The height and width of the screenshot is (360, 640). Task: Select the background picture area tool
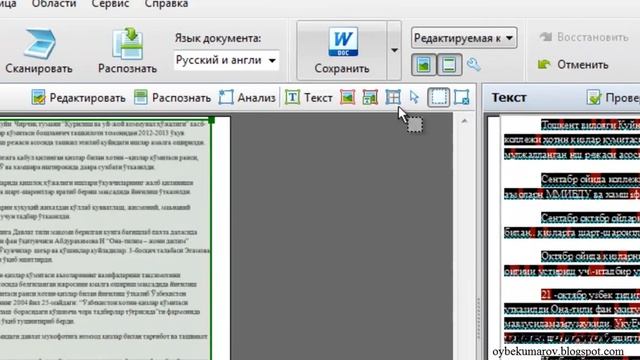370,98
